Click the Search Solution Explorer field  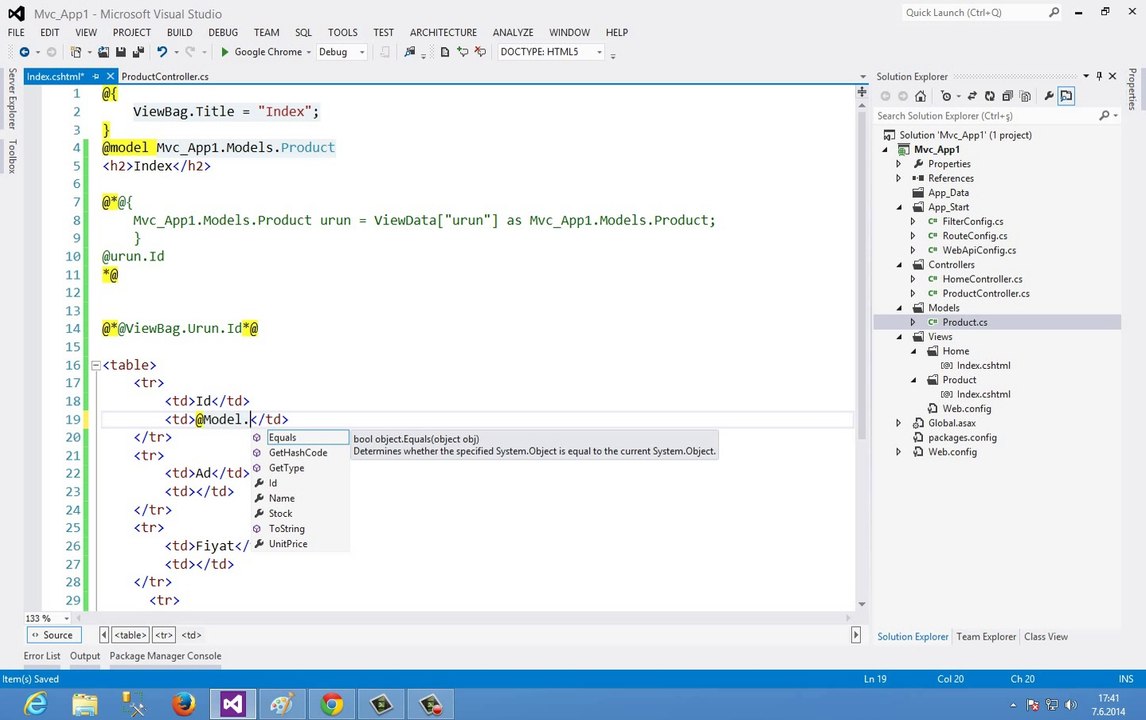point(986,115)
